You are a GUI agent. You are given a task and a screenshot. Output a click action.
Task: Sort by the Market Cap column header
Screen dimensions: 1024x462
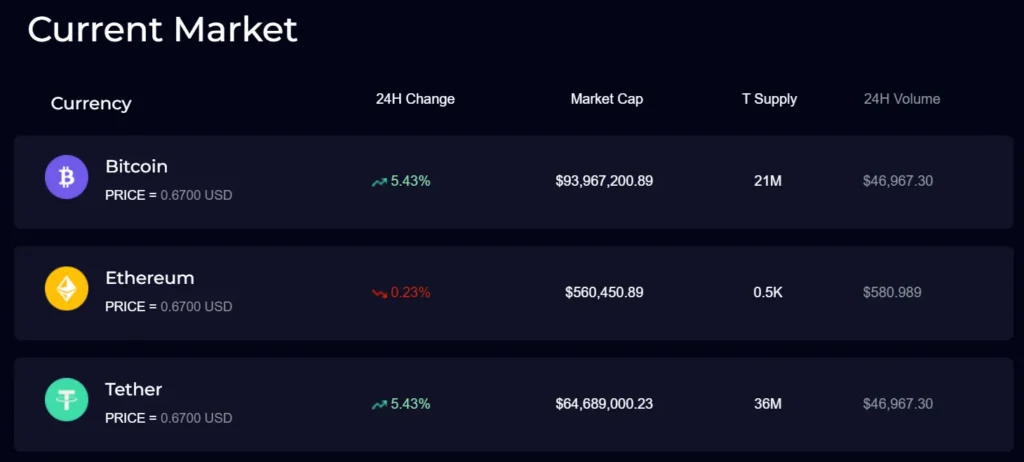[607, 99]
